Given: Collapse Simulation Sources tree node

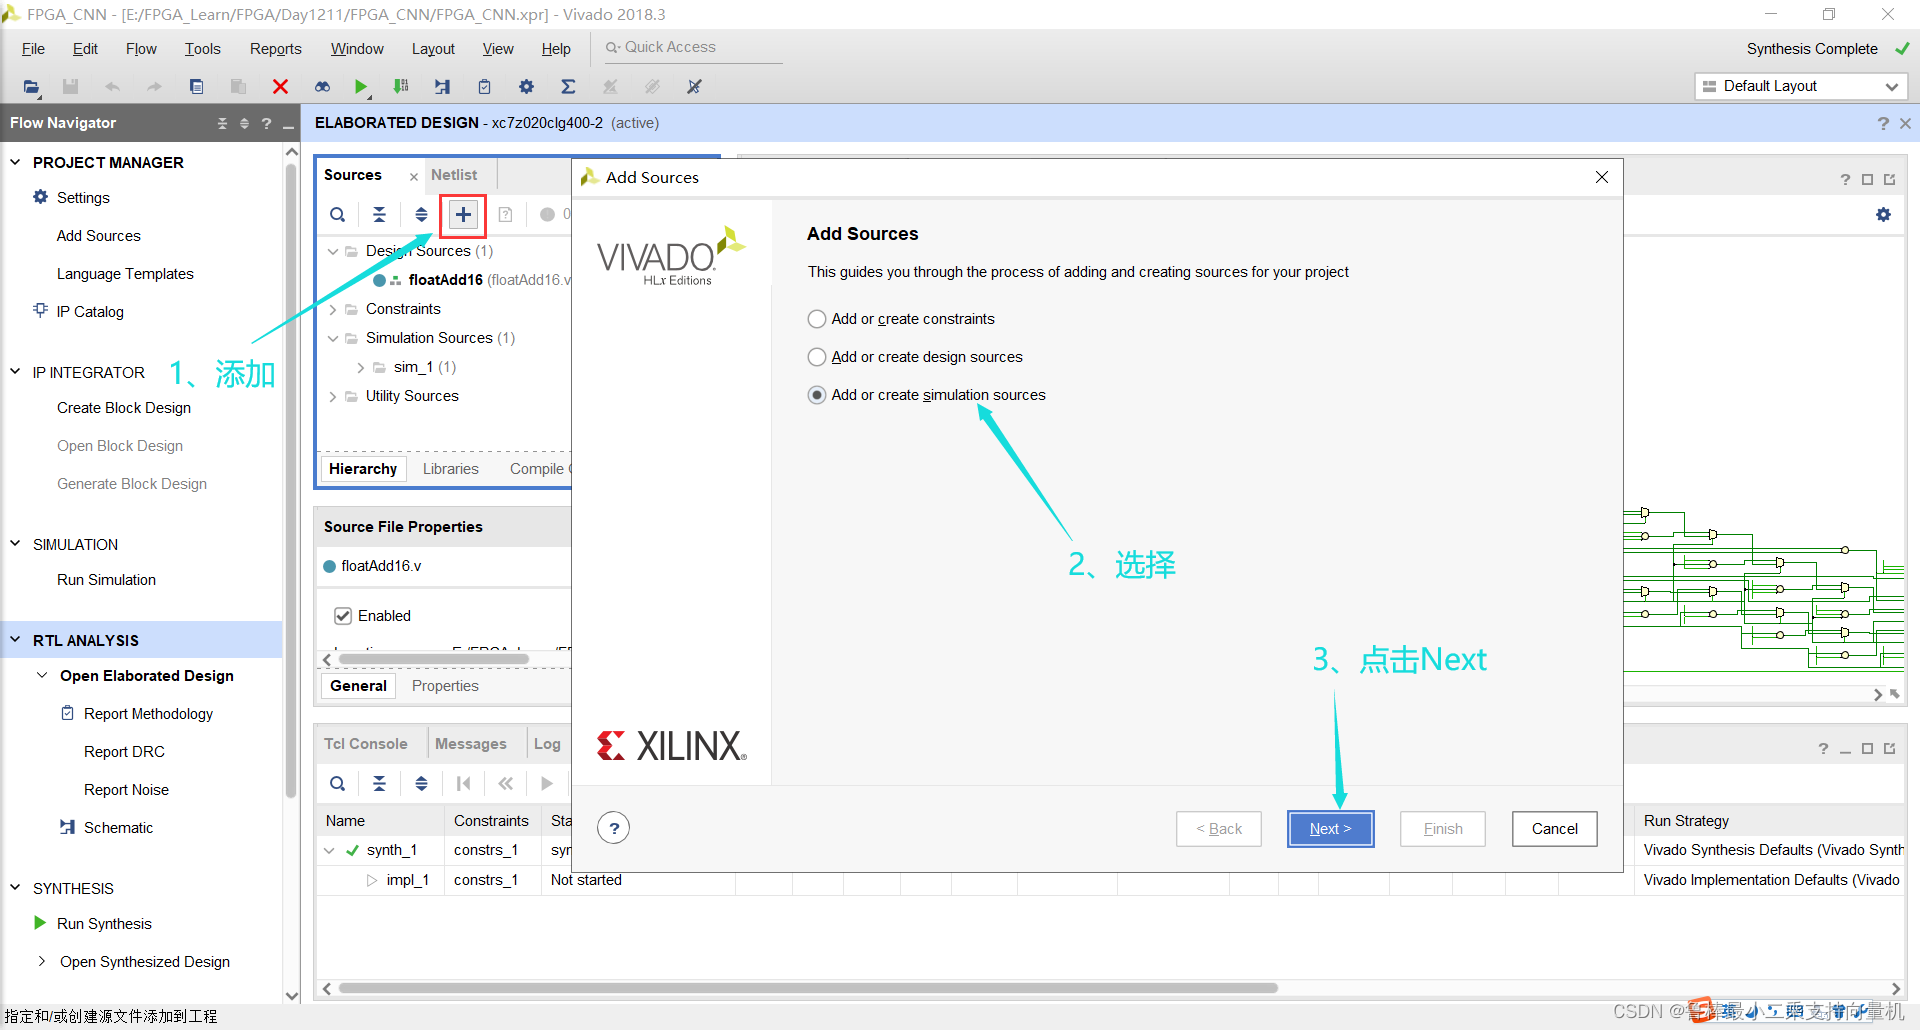Looking at the screenshot, I should 333,338.
